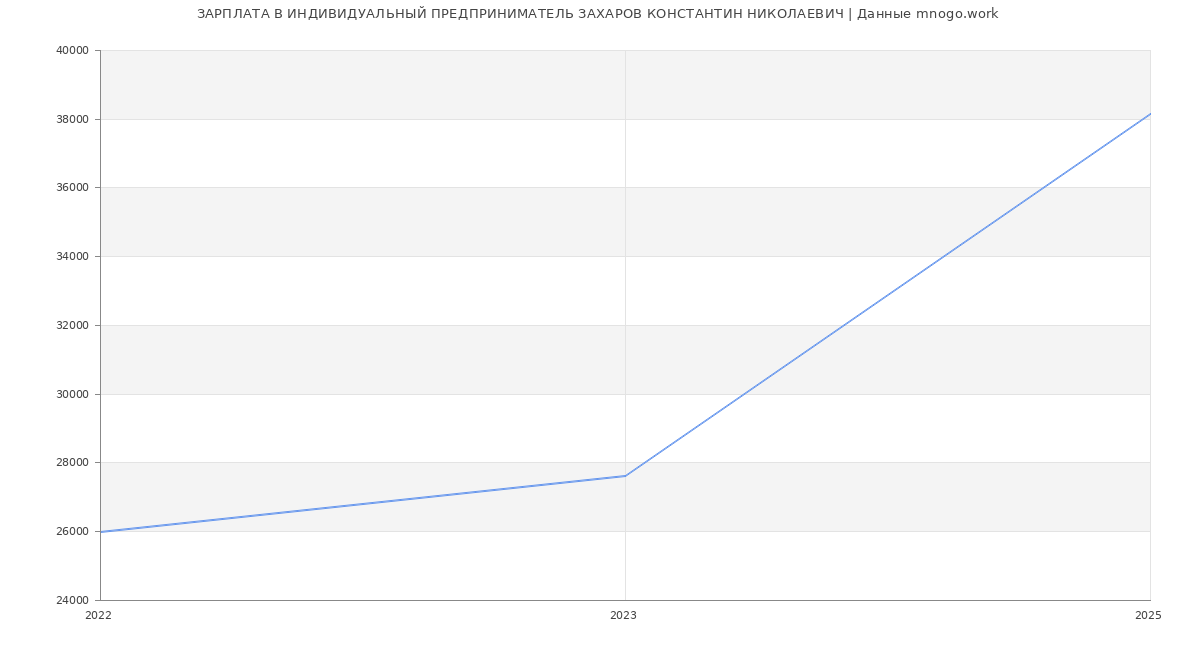Click the 24000 y-axis label
The width and height of the screenshot is (1200, 650).
click(74, 601)
